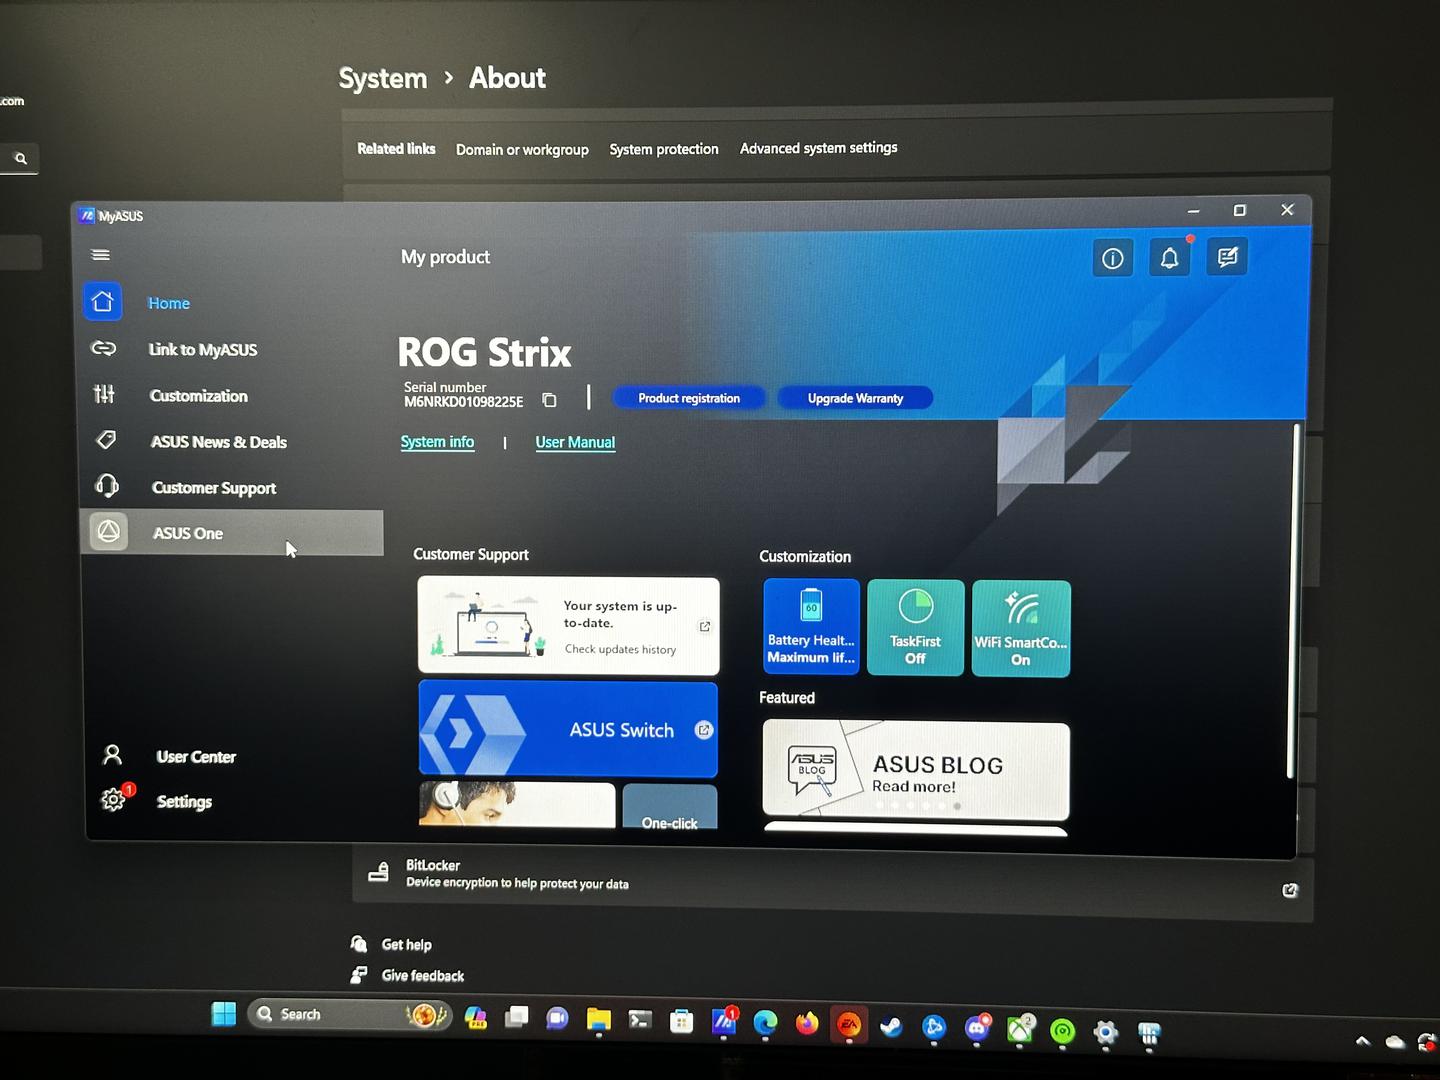1440x1080 pixels.
Task: Click System breadcrumb in the Settings window
Action: [x=382, y=78]
